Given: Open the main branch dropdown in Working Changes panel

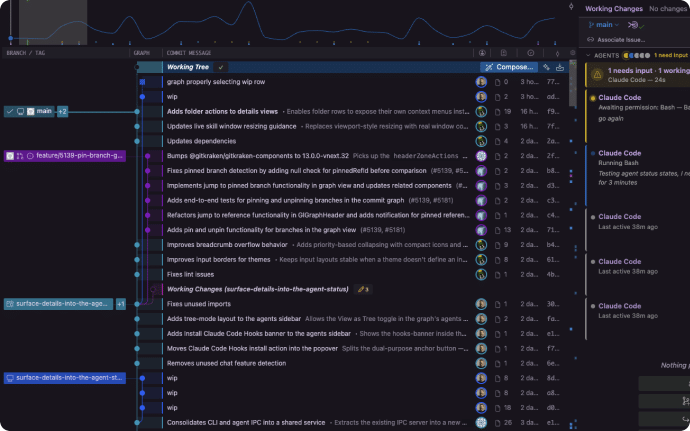Looking at the screenshot, I should [603, 25].
